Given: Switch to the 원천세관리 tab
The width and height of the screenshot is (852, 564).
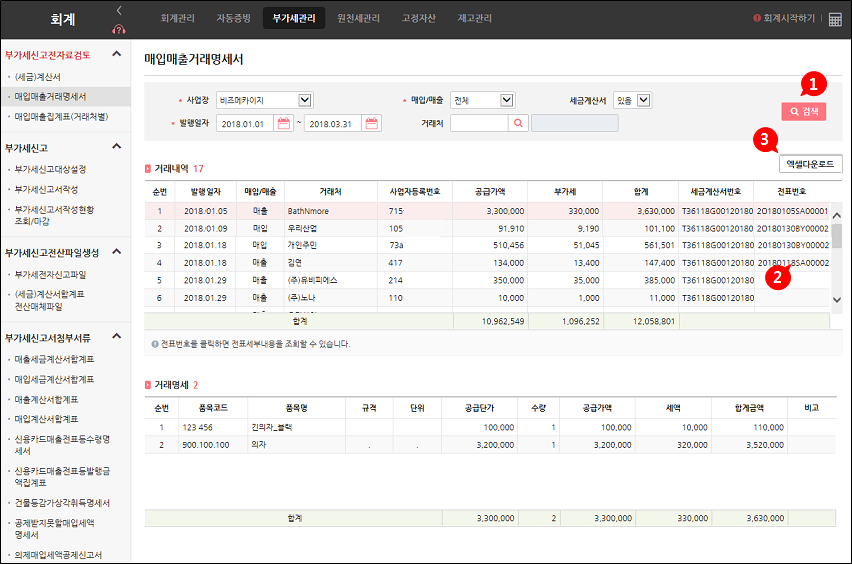Looking at the screenshot, I should tap(359, 18).
